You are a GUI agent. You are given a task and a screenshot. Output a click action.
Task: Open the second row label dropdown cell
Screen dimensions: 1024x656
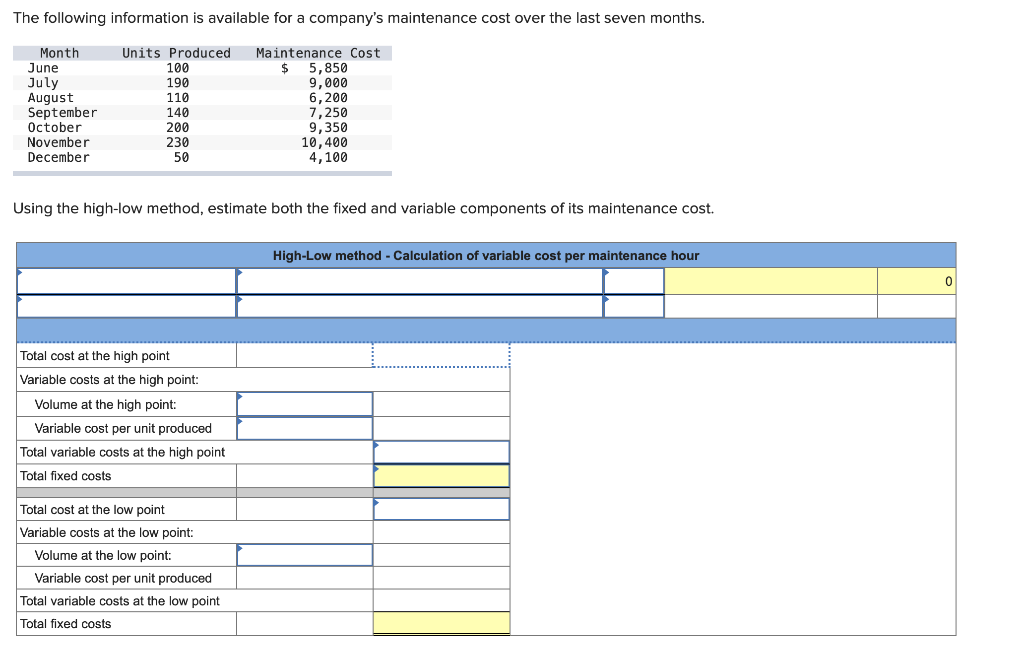point(126,306)
